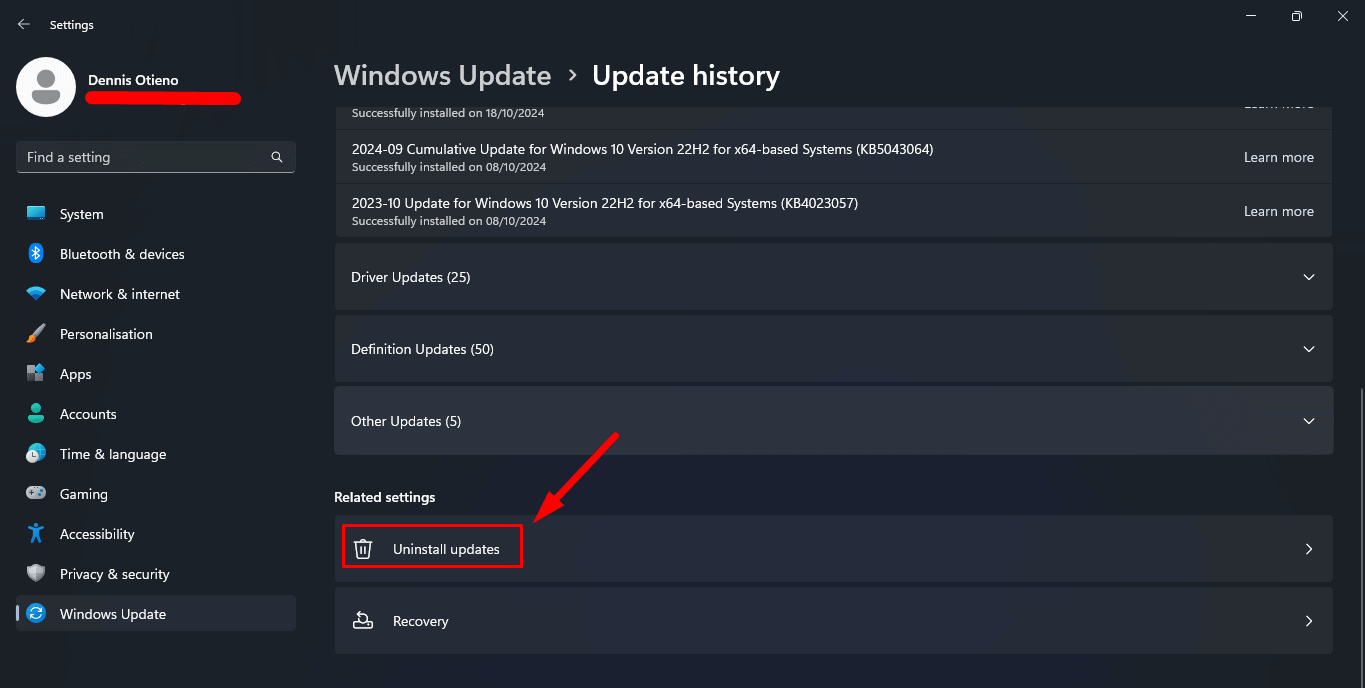Open Accessibility settings
Screen dimensions: 1365x688
pyautogui.click(x=96, y=533)
